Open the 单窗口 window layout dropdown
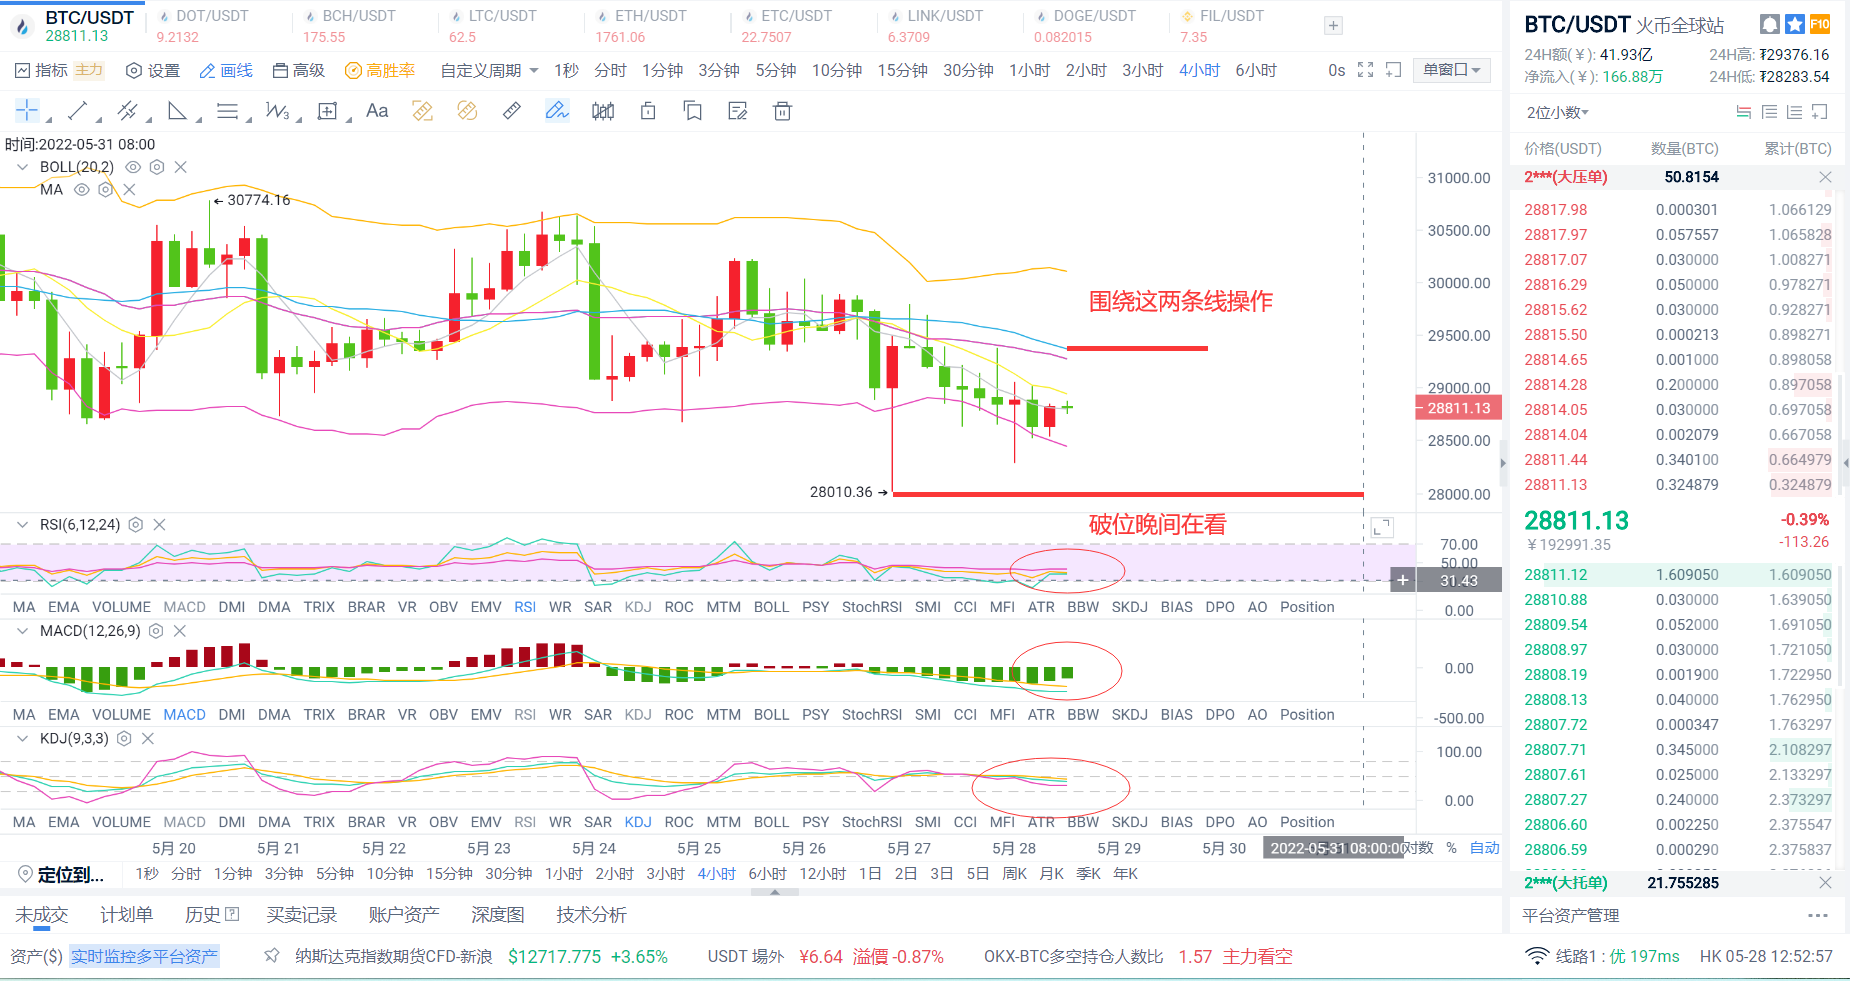Image resolution: width=1850 pixels, height=981 pixels. [x=1452, y=70]
